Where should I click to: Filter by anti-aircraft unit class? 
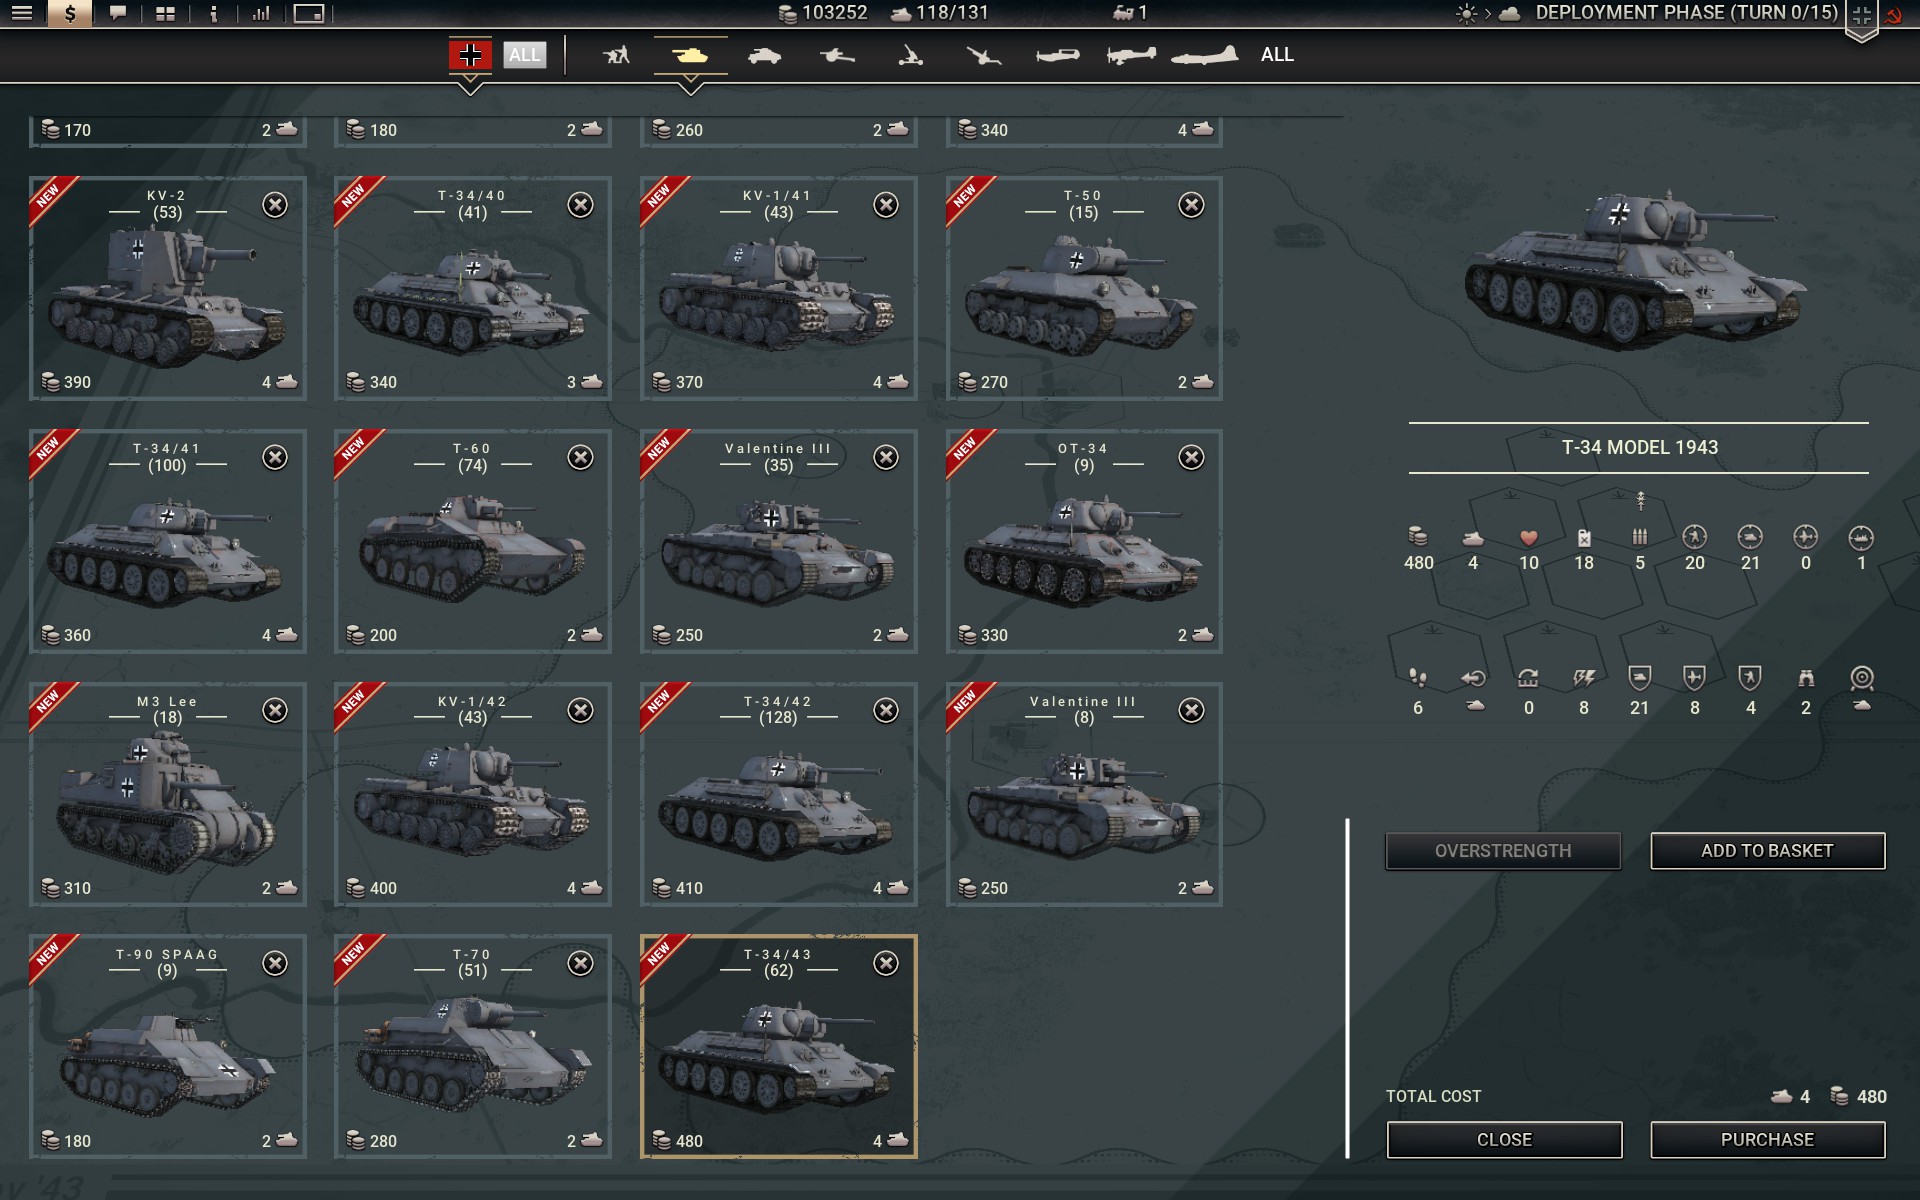click(983, 56)
